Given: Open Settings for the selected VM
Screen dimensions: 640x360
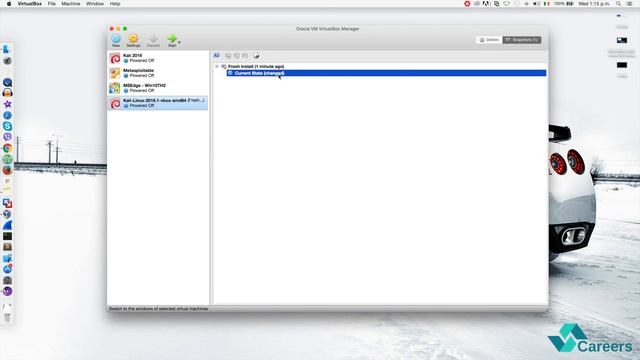Looking at the screenshot, I should click(133, 40).
